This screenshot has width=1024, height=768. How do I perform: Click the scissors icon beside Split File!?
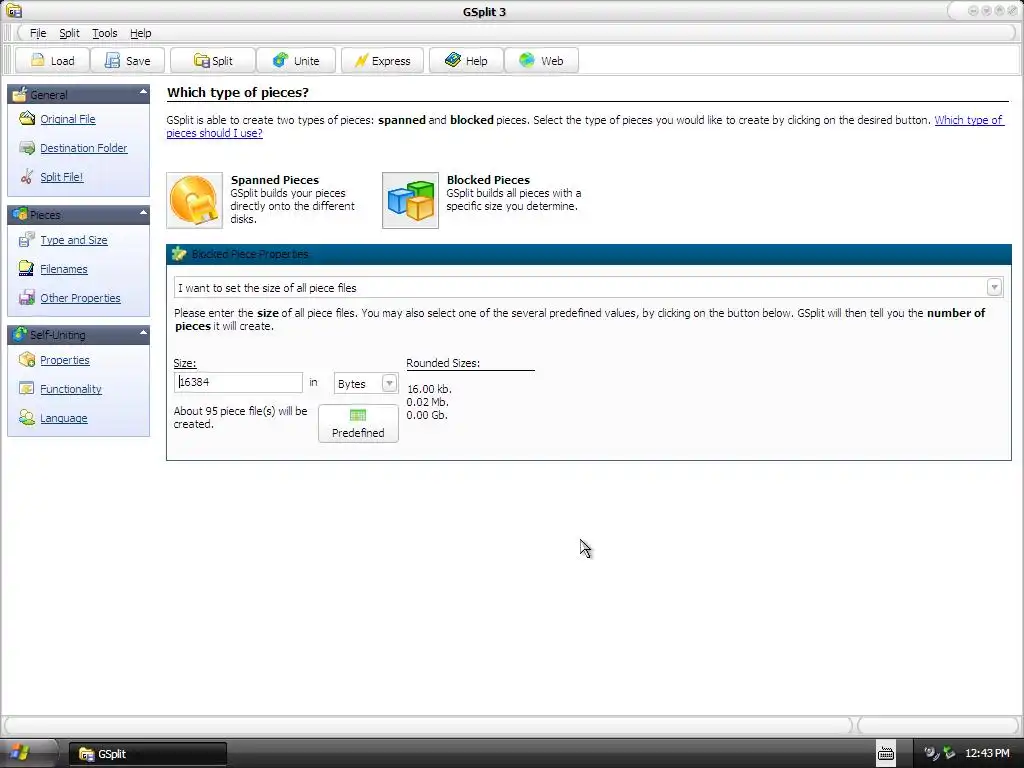[x=27, y=176]
